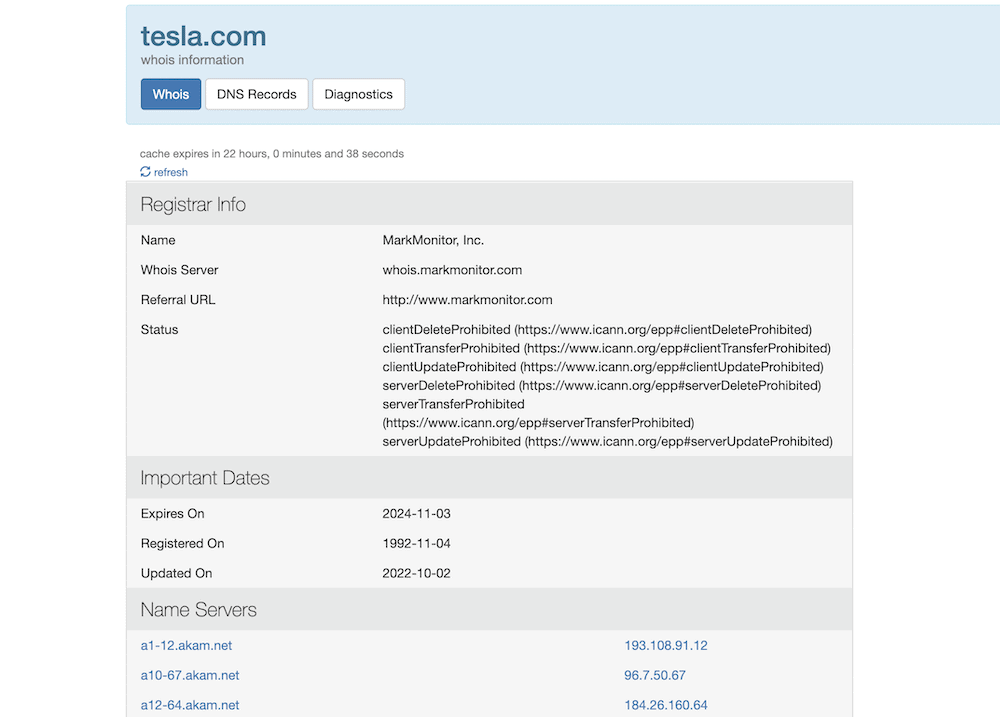The image size is (1000, 717).
Task: Click IP address 96.7.50.67
Action: [655, 676]
